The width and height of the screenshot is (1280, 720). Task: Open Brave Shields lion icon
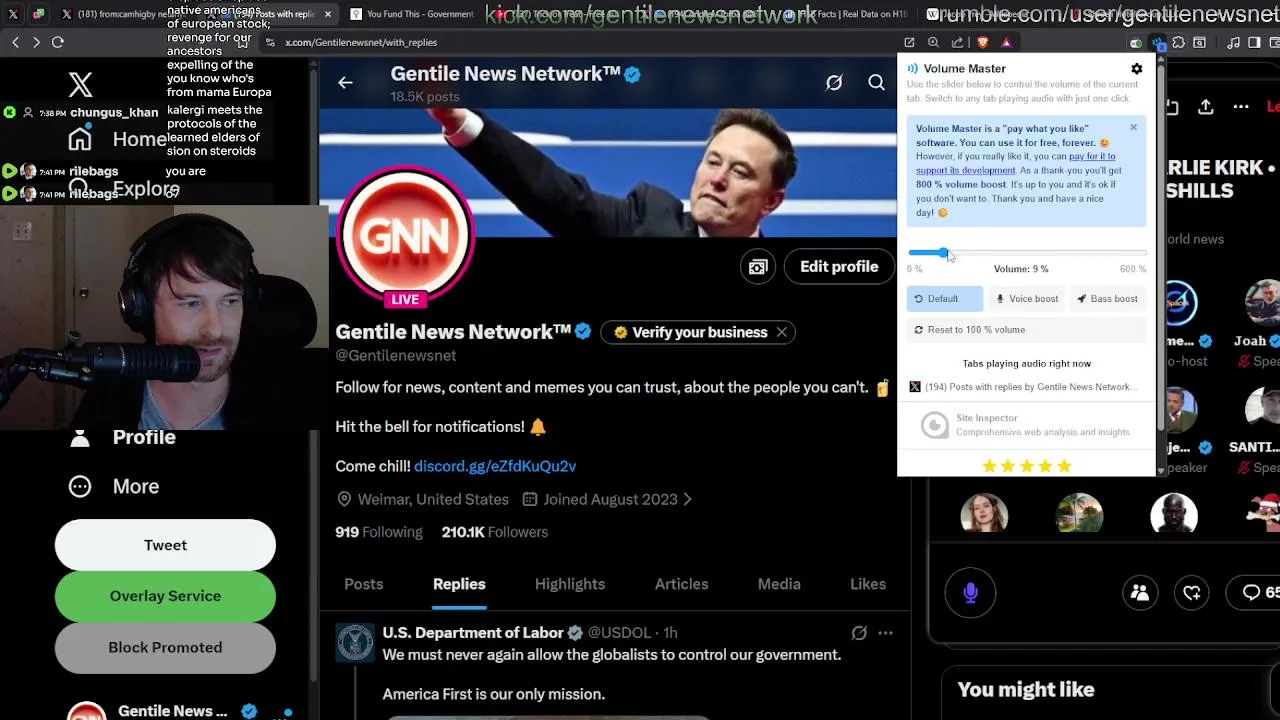tap(983, 43)
